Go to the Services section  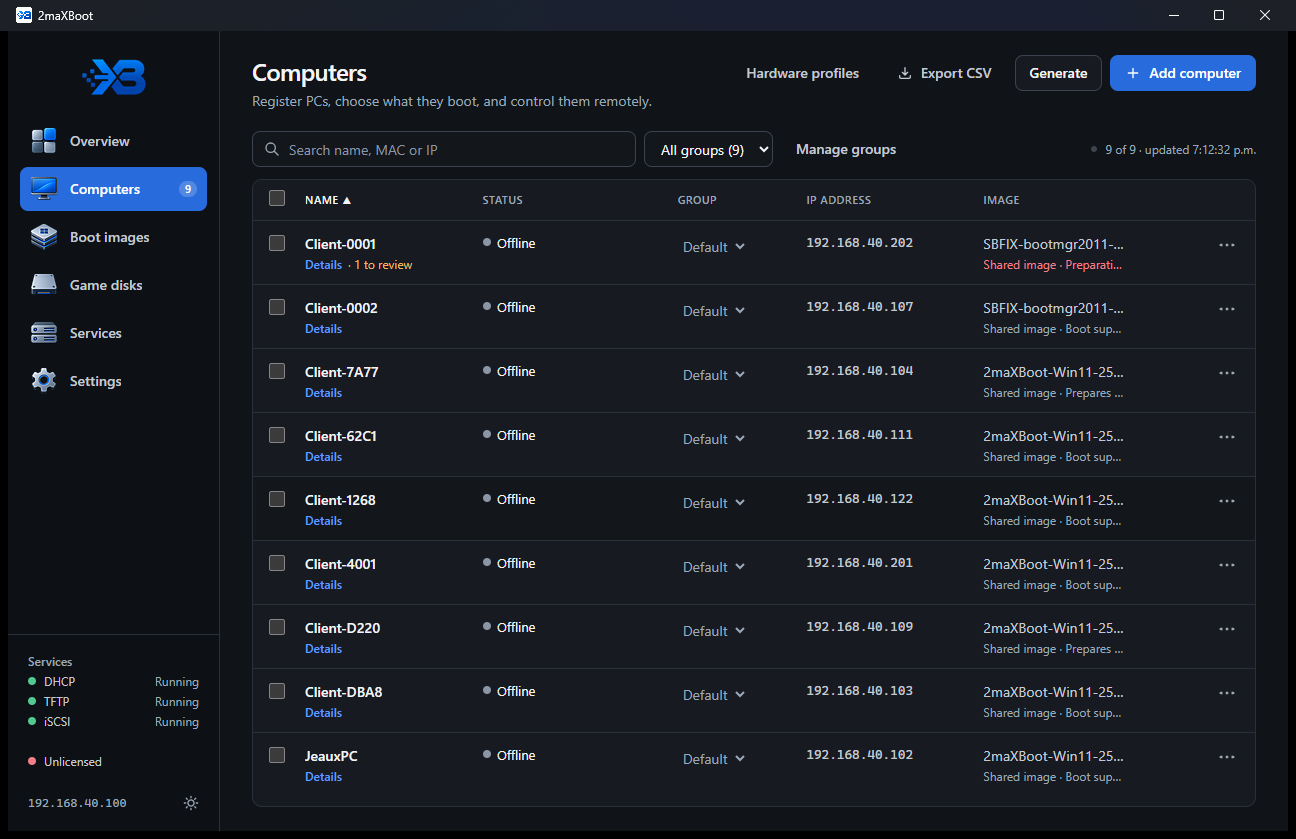pyautogui.click(x=113, y=333)
